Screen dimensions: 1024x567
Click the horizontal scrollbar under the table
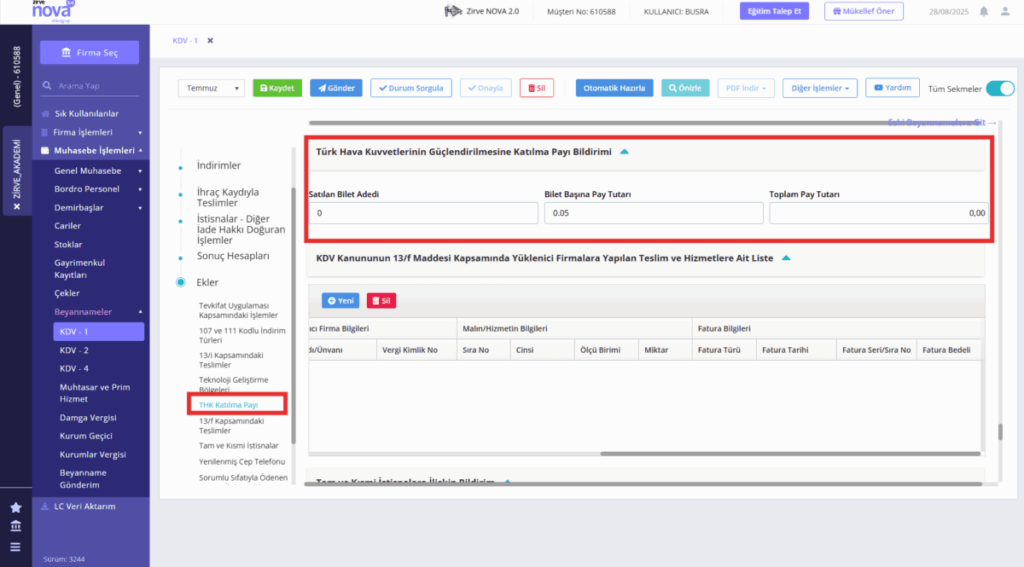(790, 453)
